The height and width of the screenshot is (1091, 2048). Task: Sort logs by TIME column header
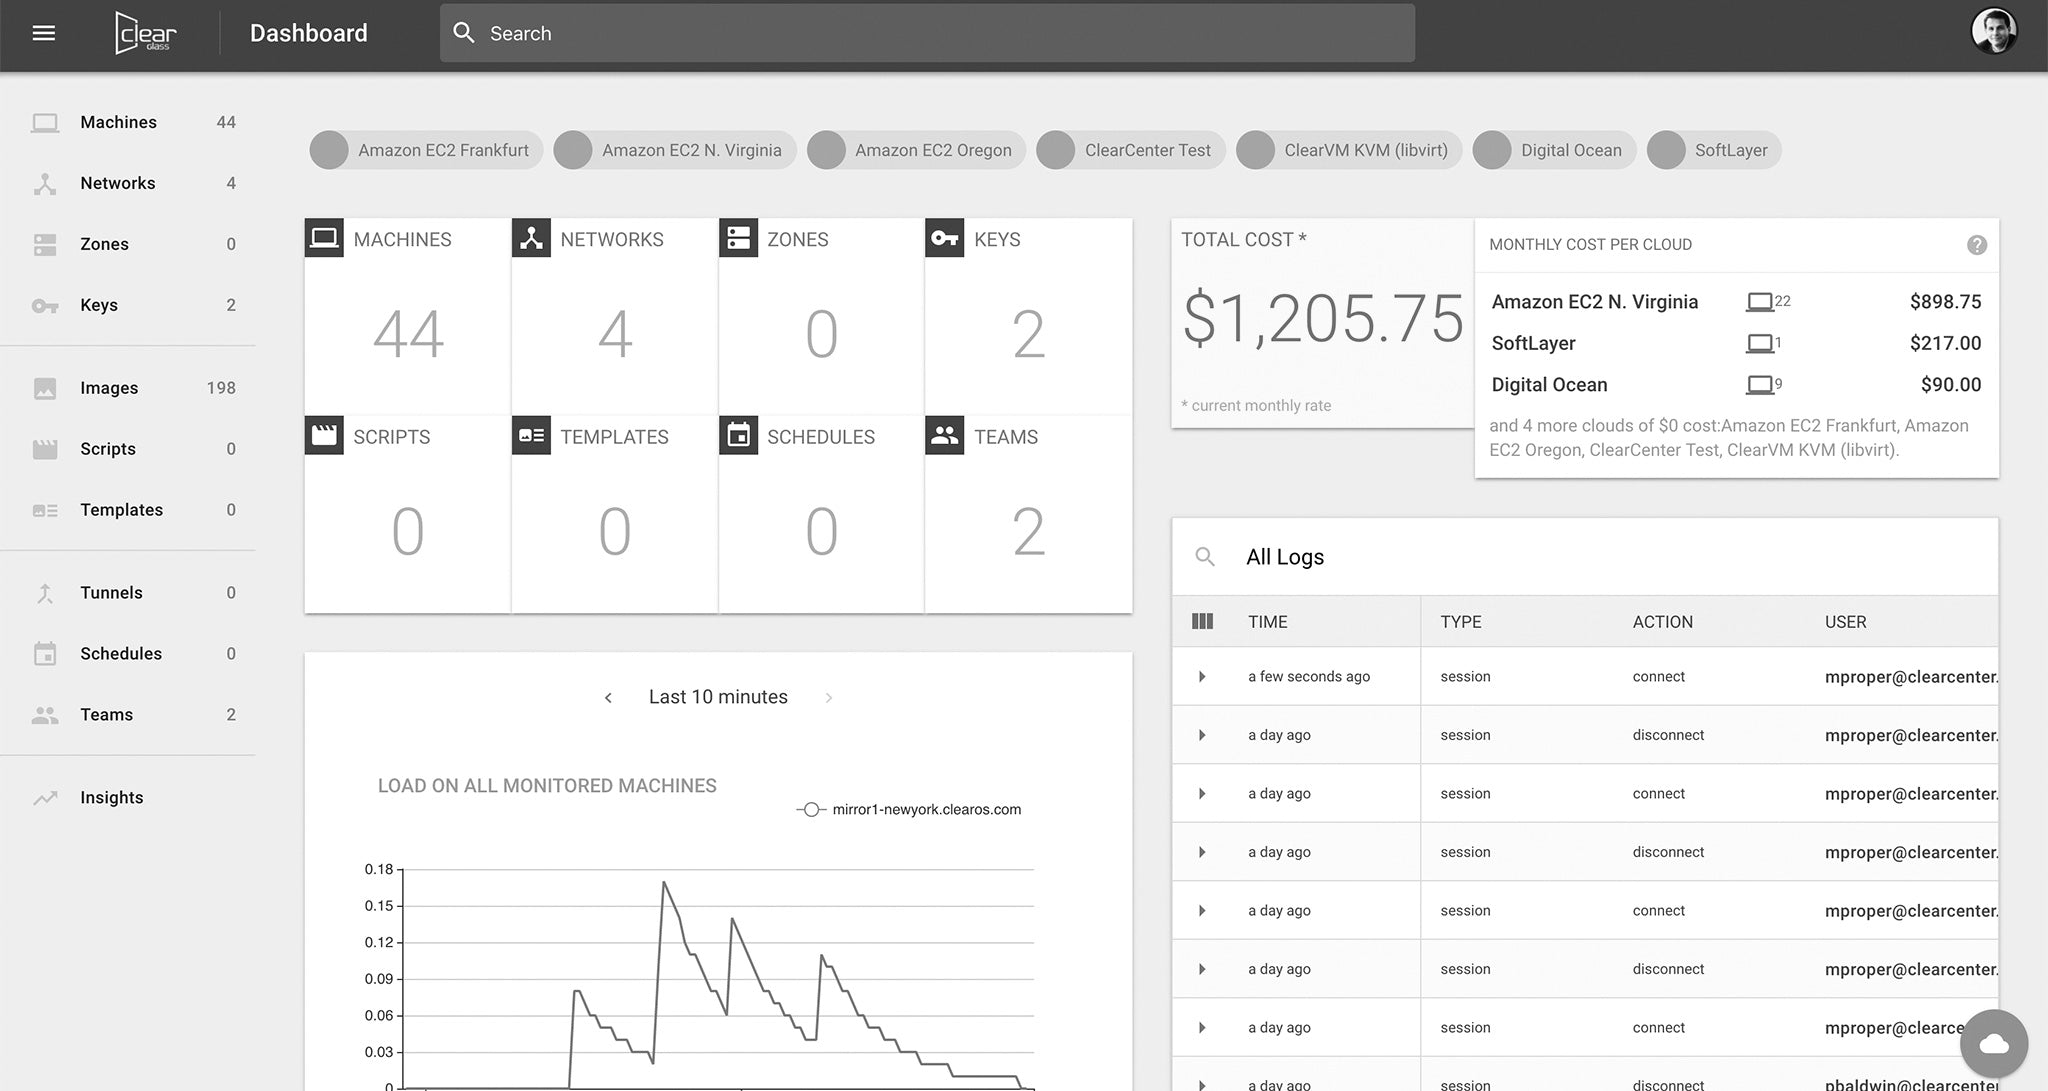(1267, 622)
